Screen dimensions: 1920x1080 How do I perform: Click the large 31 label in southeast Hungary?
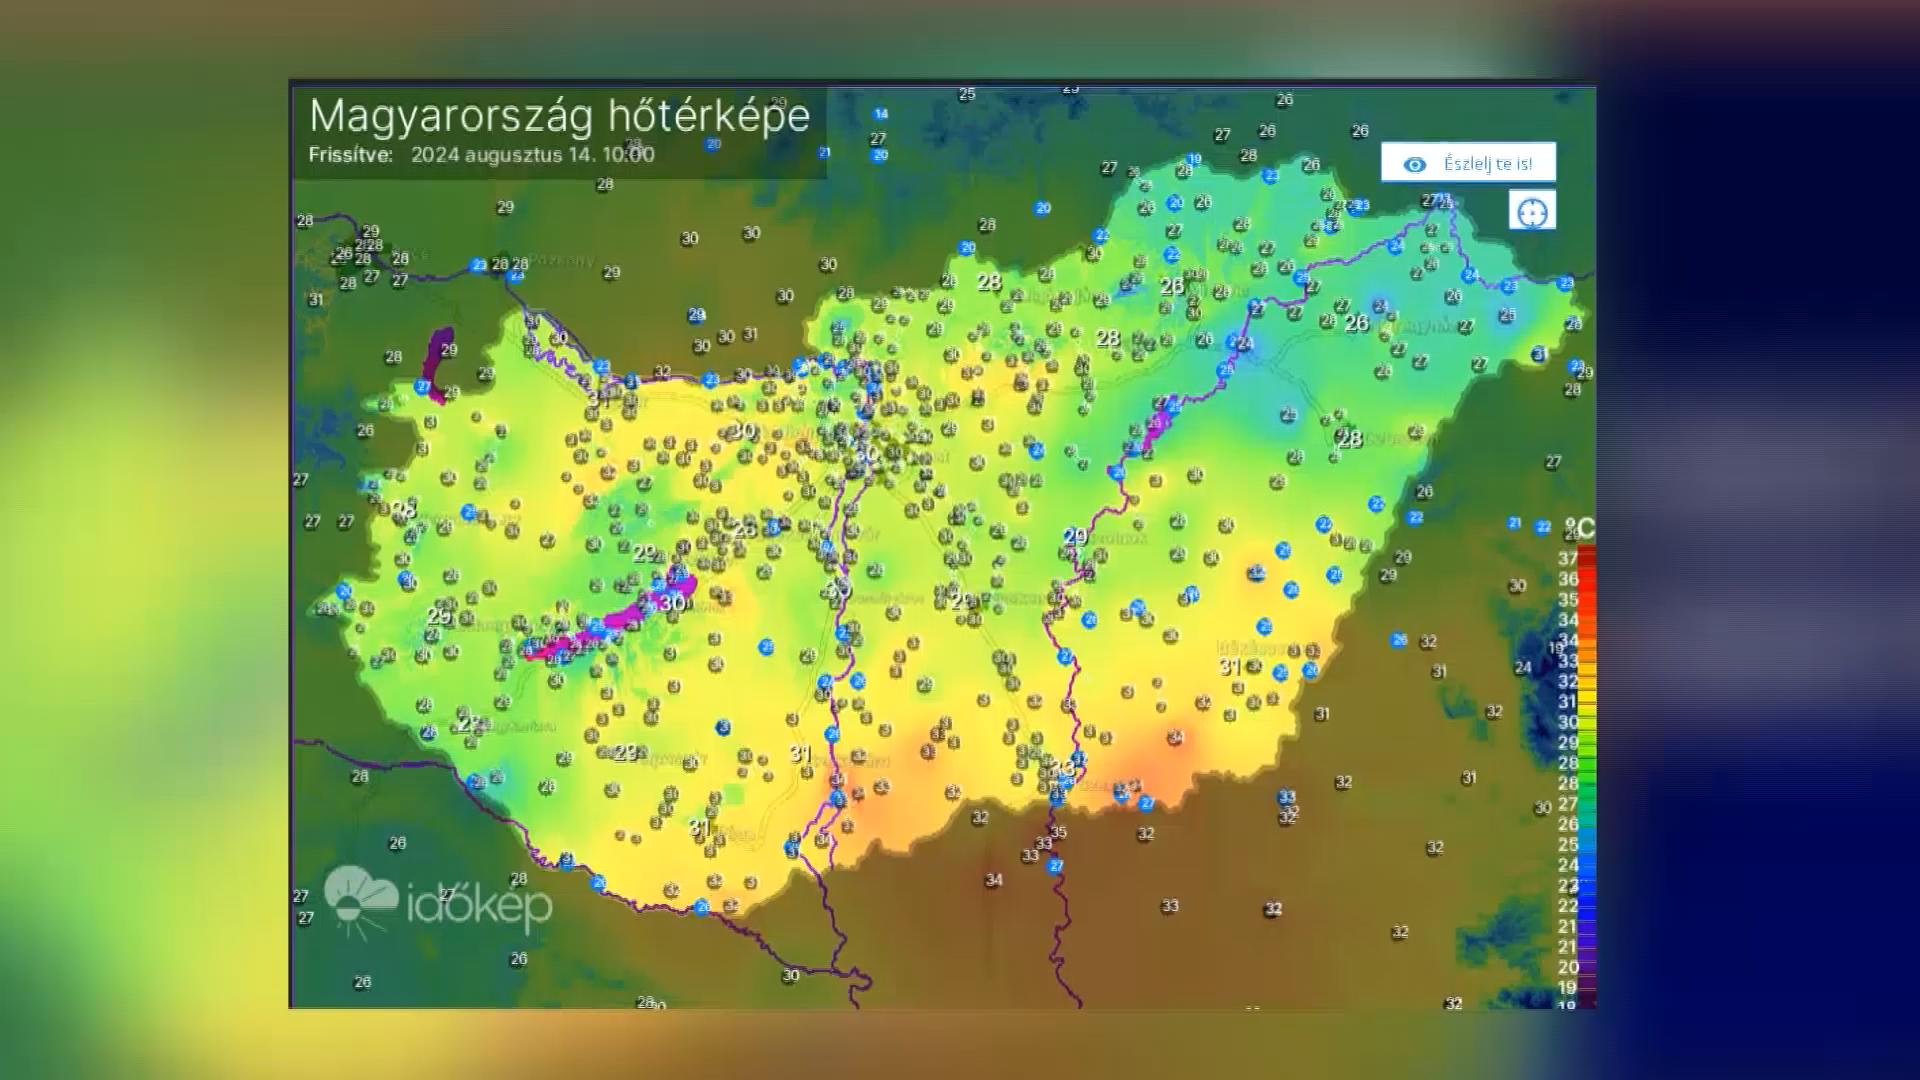1230,666
